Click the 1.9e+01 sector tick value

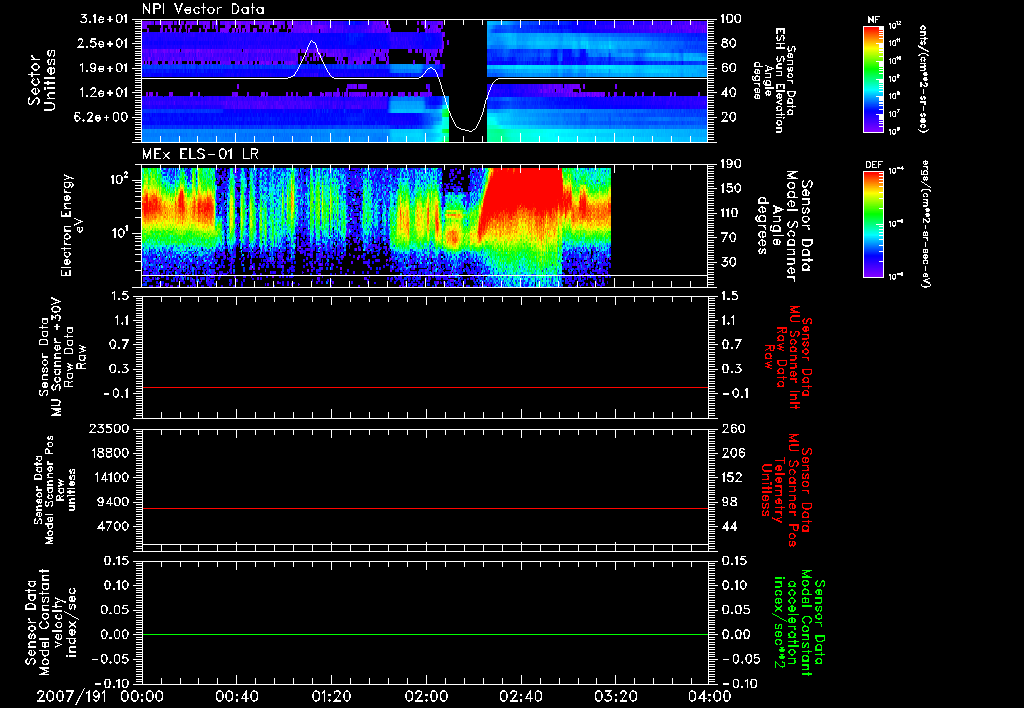[x=104, y=68]
